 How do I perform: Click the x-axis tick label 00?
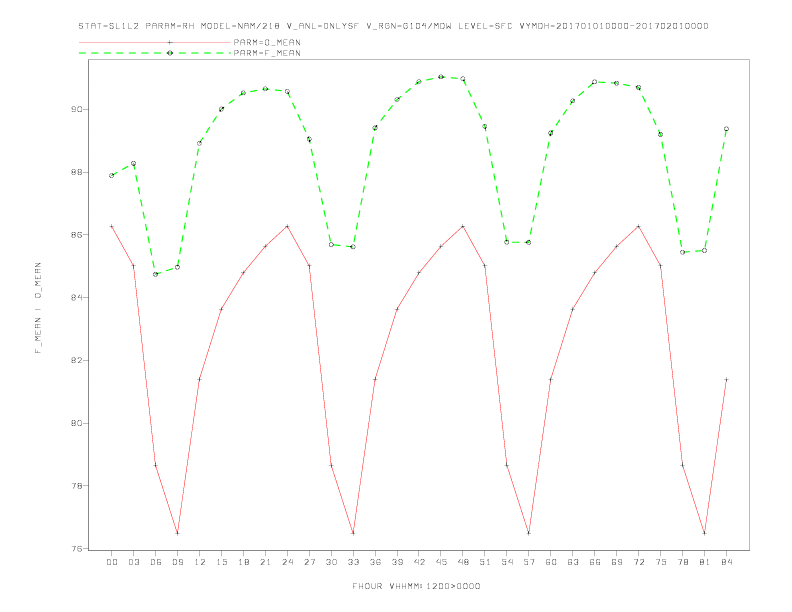[x=112, y=562]
